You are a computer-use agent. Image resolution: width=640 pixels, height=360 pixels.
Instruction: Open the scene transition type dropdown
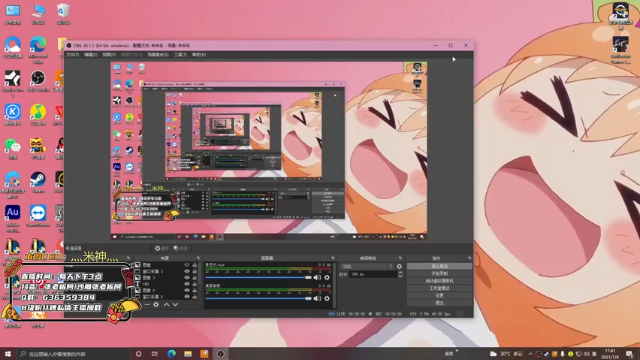(x=367, y=266)
